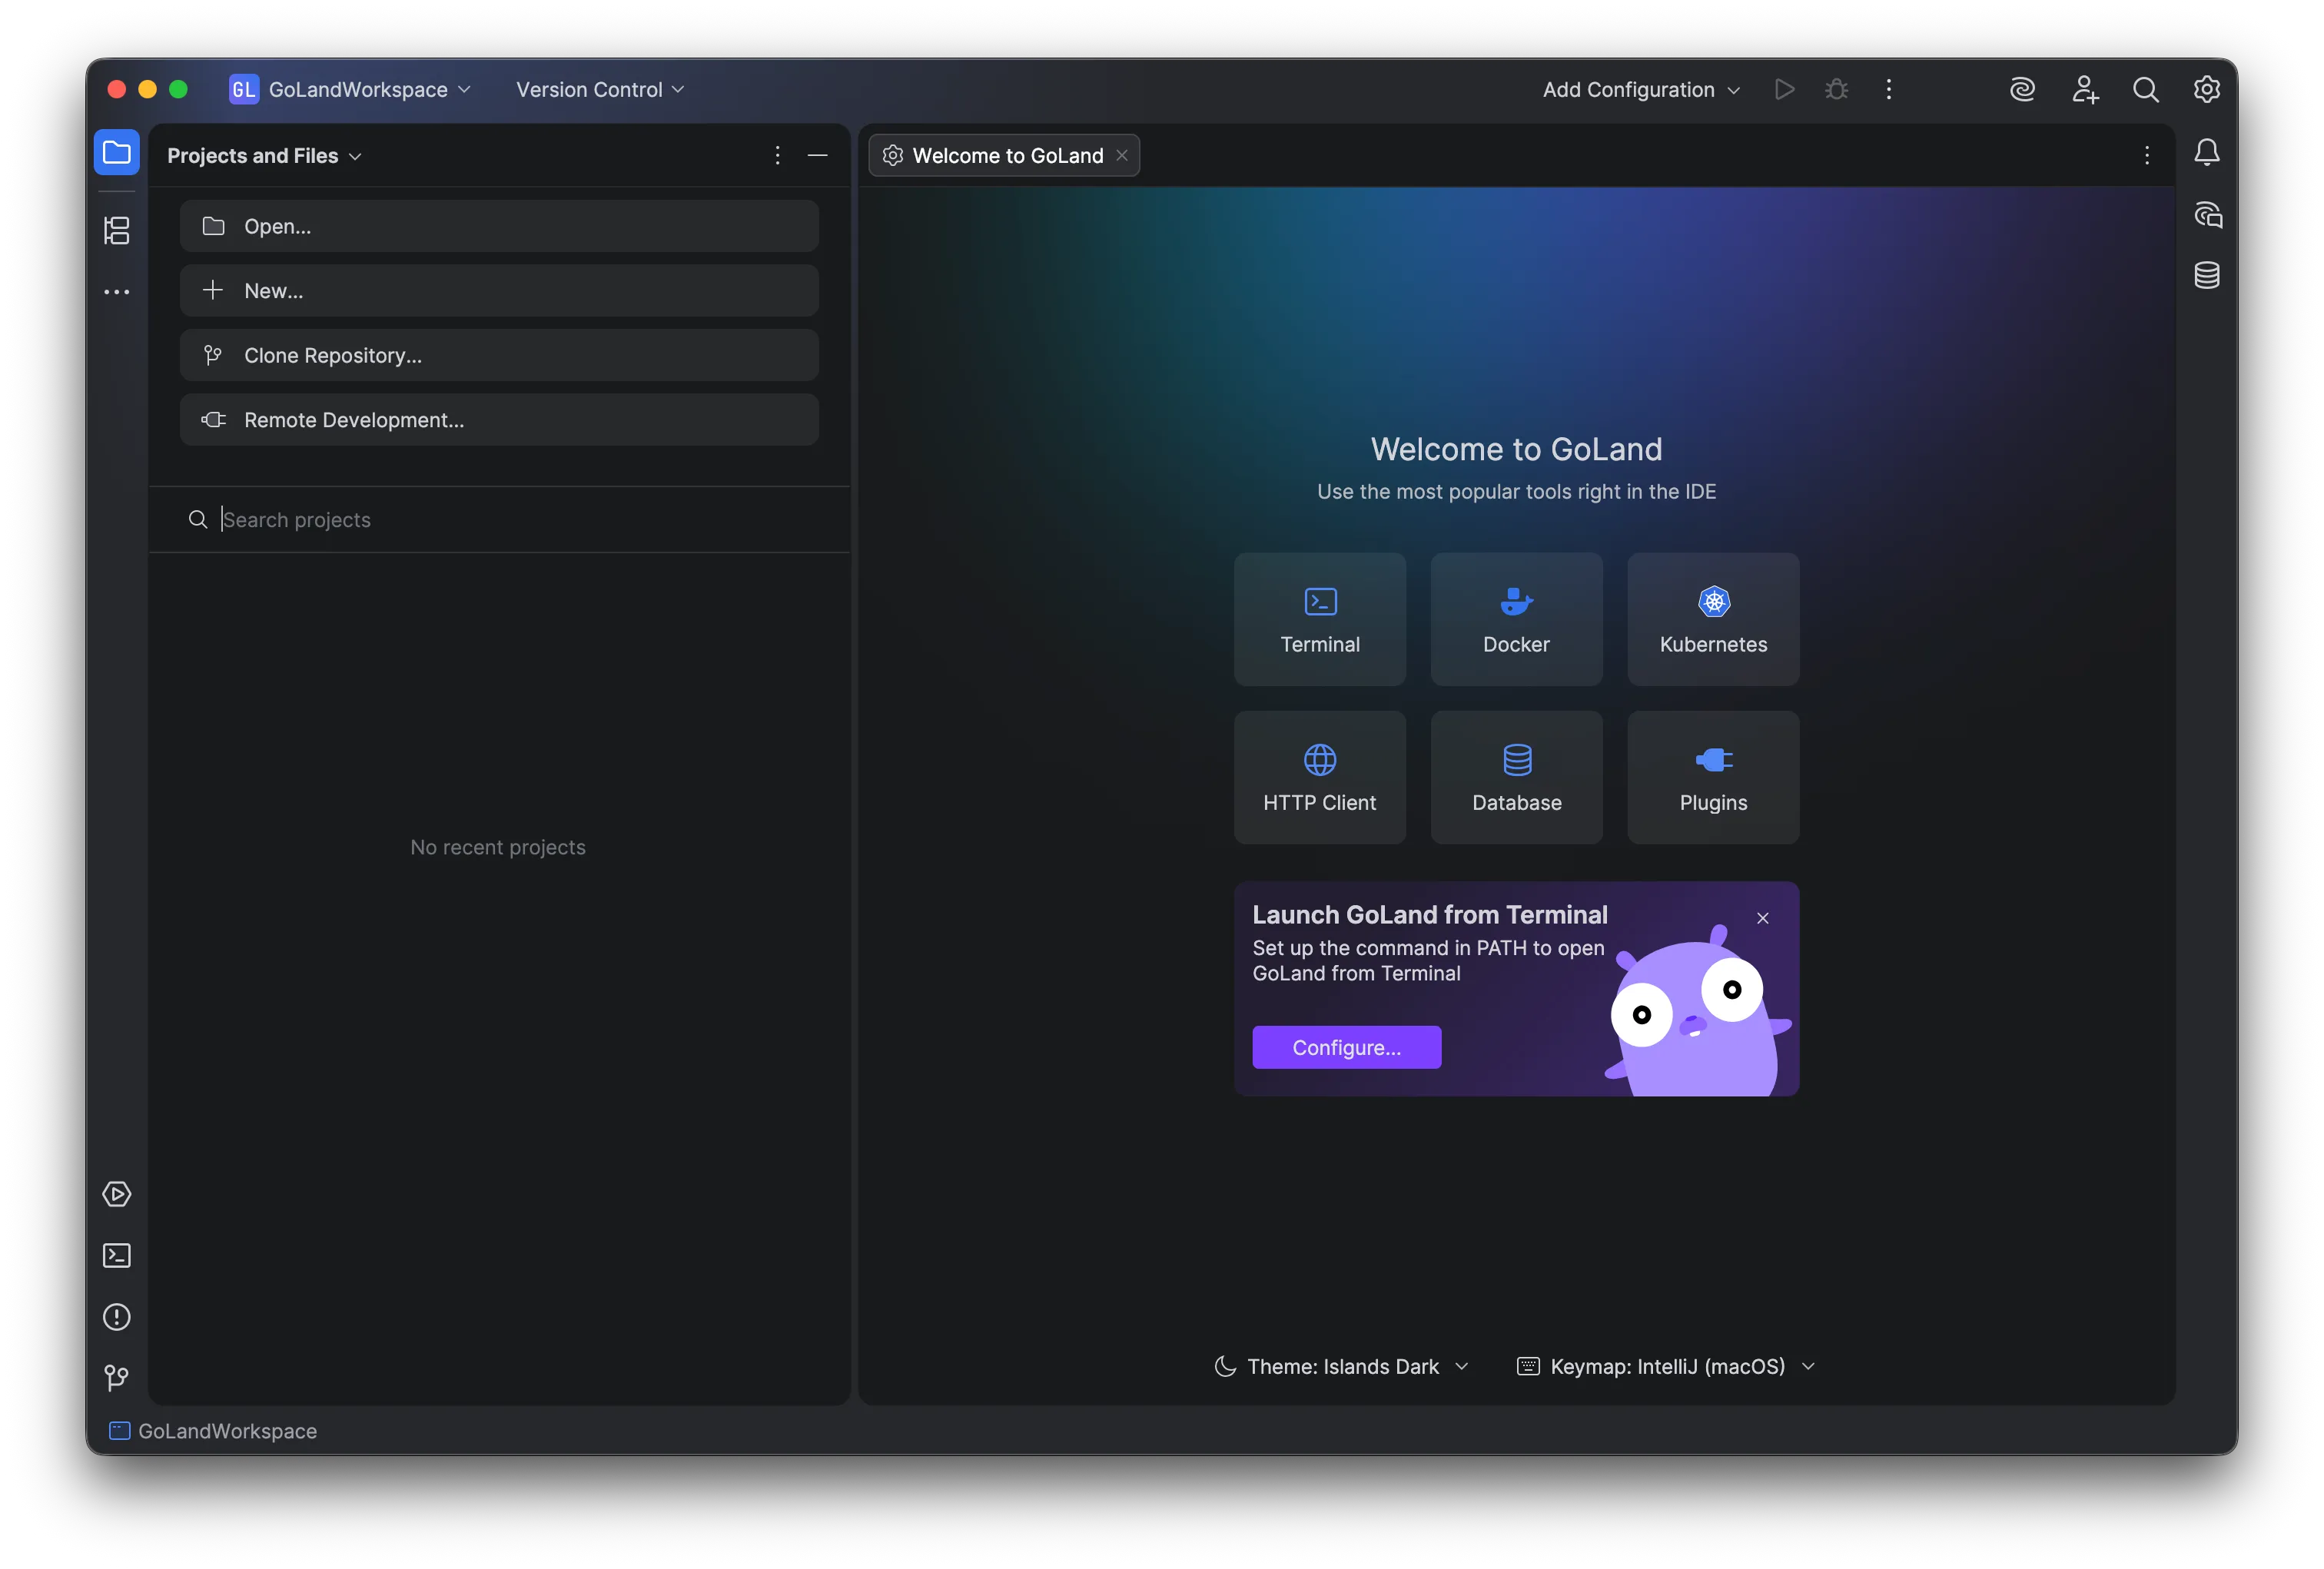
Task: Open the Problems tool window icon
Action: tap(117, 1317)
